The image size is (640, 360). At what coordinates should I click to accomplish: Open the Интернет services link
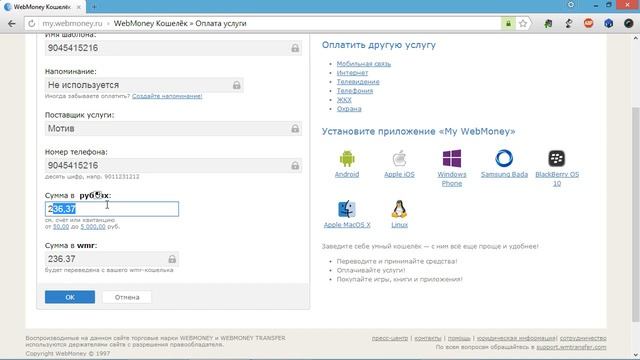pyautogui.click(x=352, y=73)
